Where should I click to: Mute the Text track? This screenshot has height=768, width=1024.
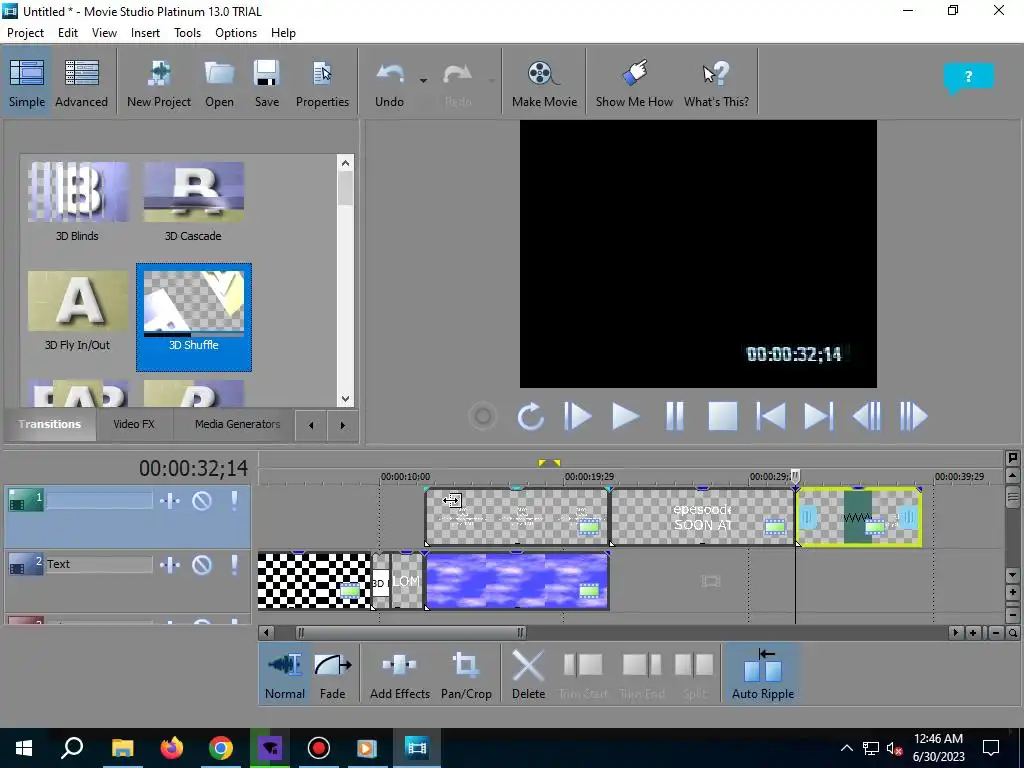[202, 564]
